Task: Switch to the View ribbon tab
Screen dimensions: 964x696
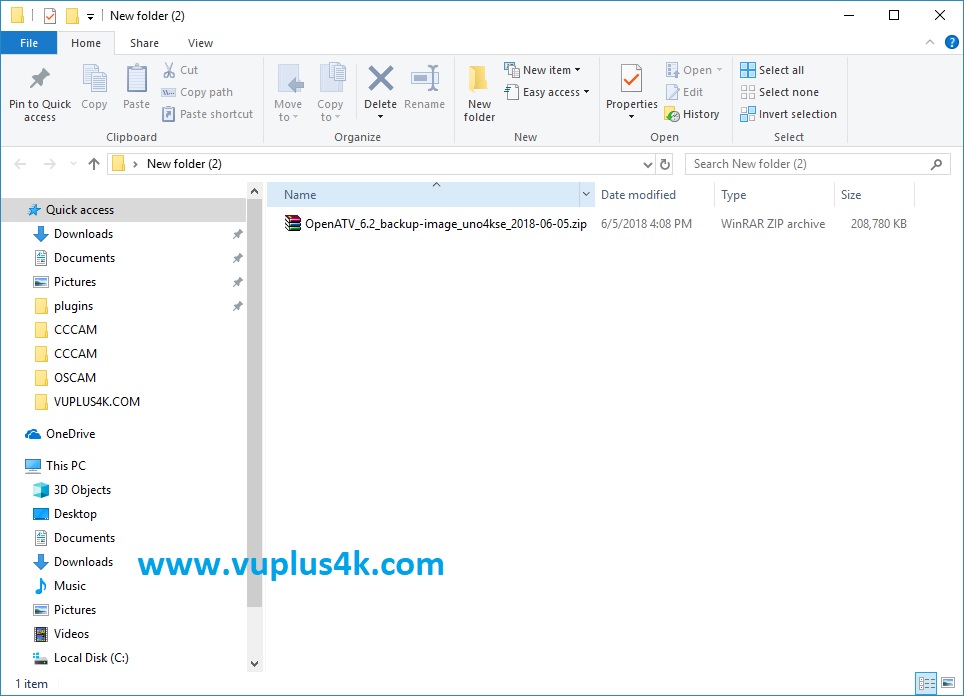Action: tap(200, 43)
